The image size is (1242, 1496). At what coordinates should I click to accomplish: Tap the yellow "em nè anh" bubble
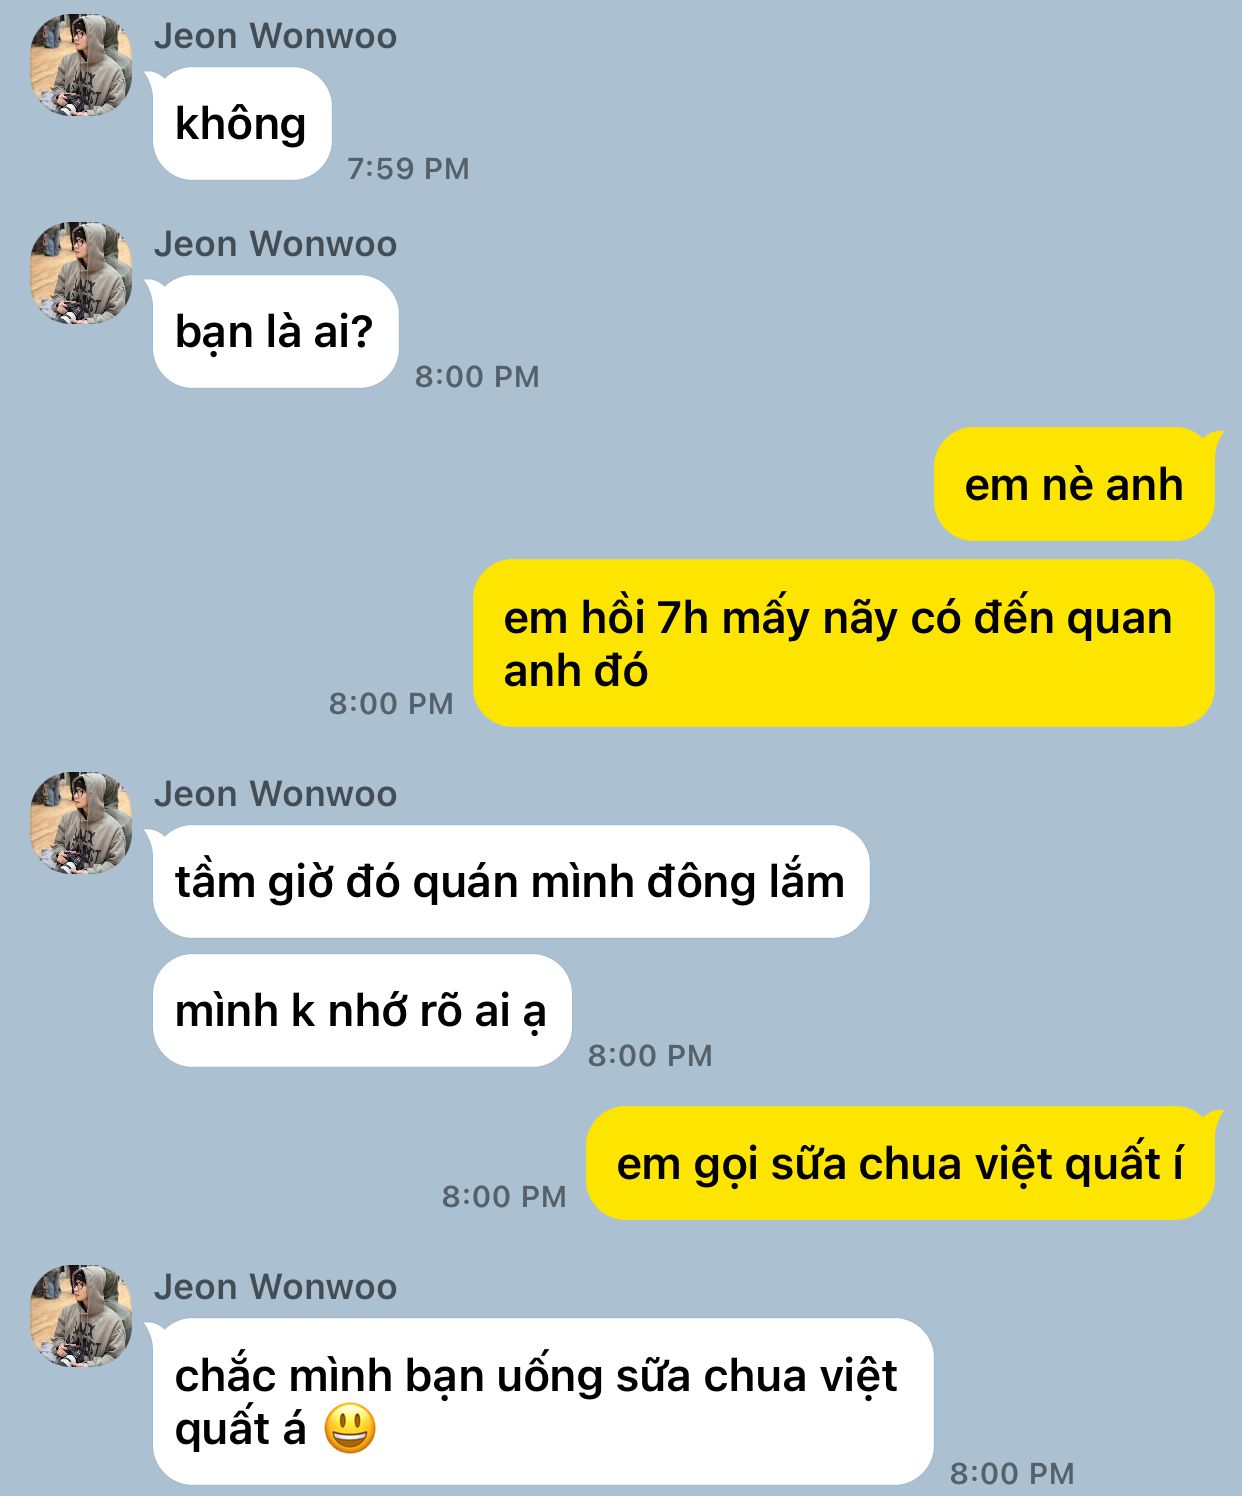(x=1074, y=485)
